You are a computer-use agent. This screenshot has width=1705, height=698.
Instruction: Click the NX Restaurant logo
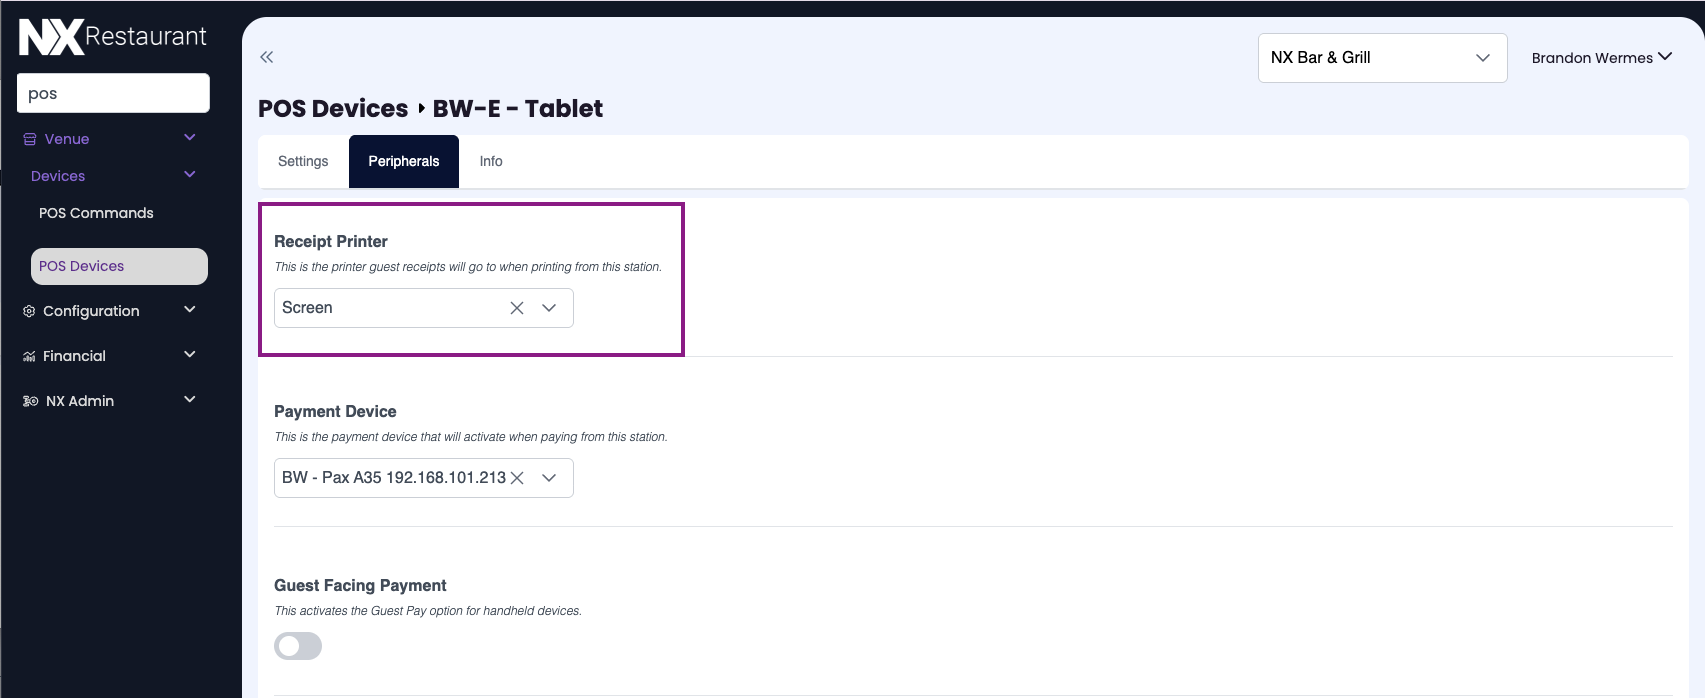point(112,37)
